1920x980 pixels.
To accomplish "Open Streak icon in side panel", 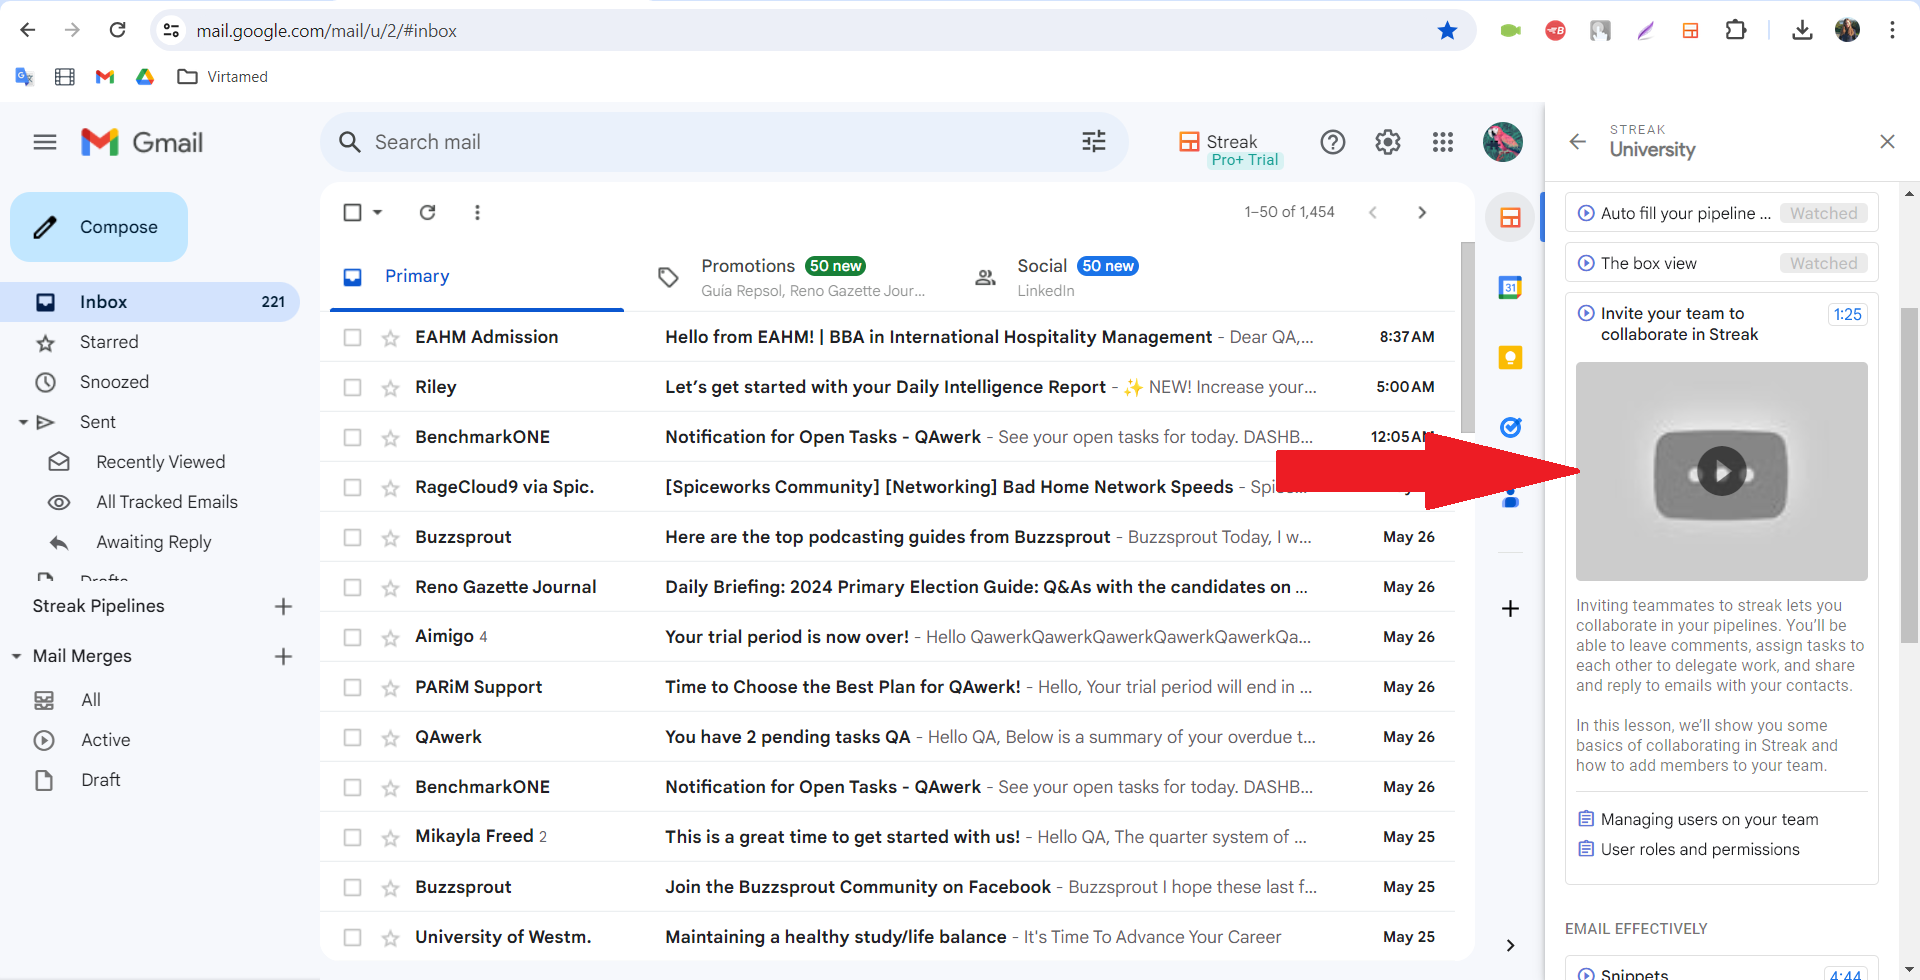I will click(x=1510, y=217).
